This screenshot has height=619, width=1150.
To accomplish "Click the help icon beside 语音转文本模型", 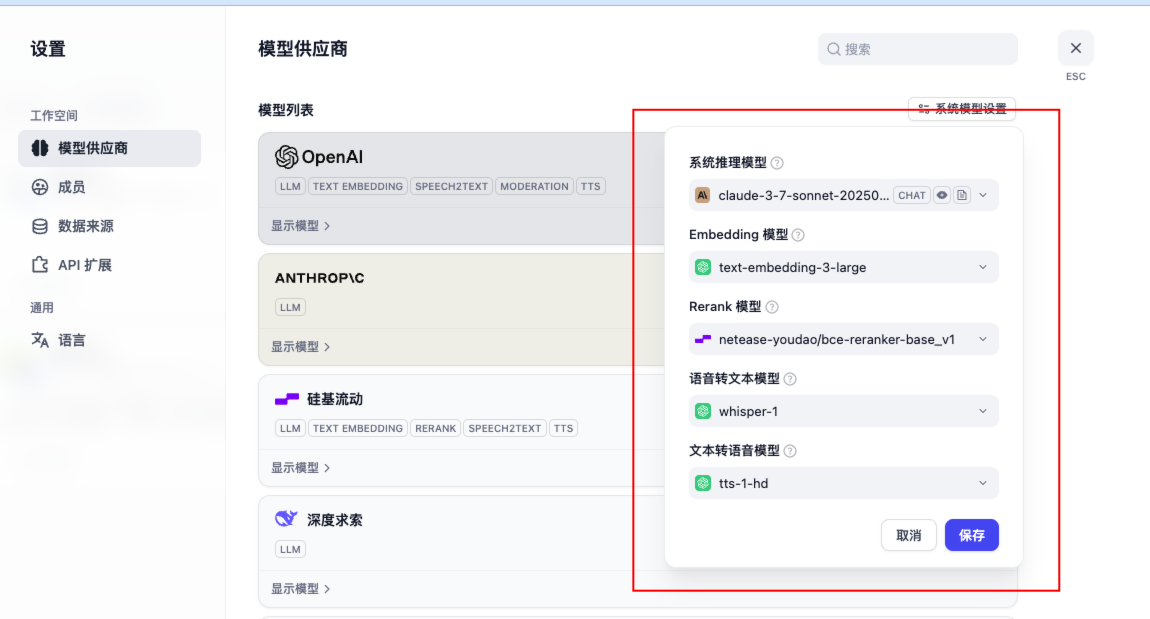I will [x=790, y=378].
